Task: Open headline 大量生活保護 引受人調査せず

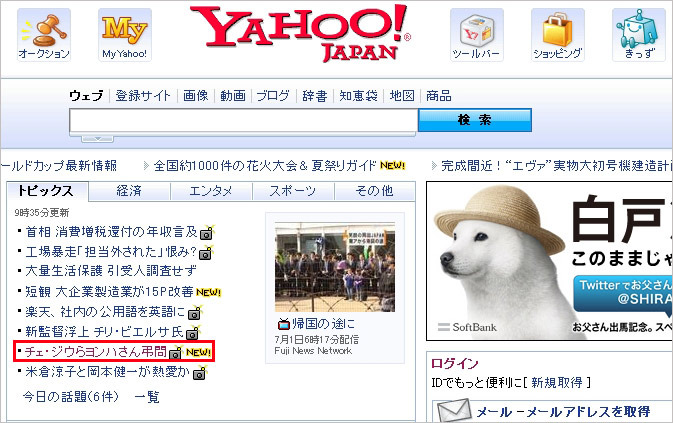Action: coord(111,271)
